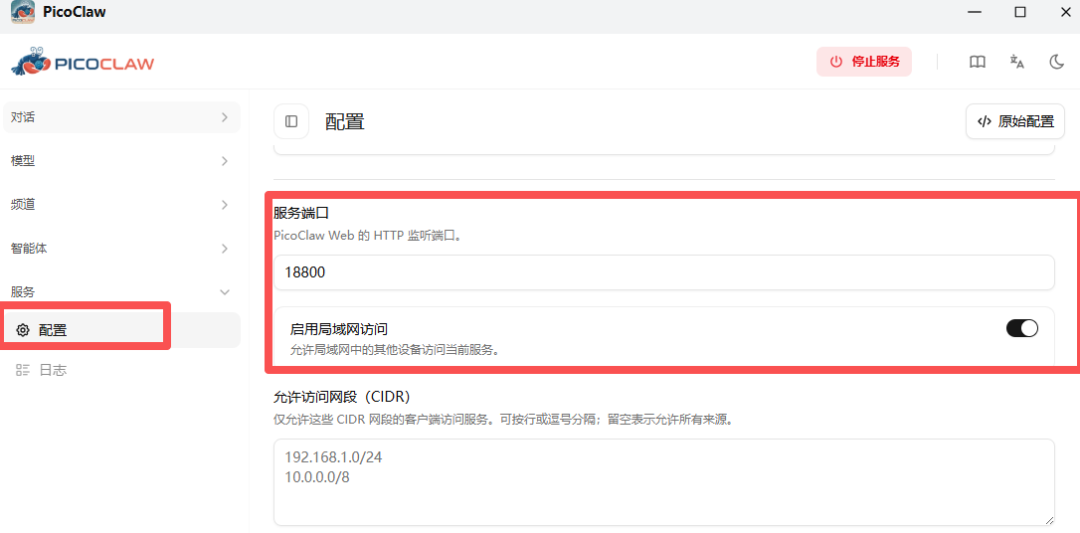Collapse the 服务 section chevron
This screenshot has height=533, width=1080.
pyautogui.click(x=225, y=292)
